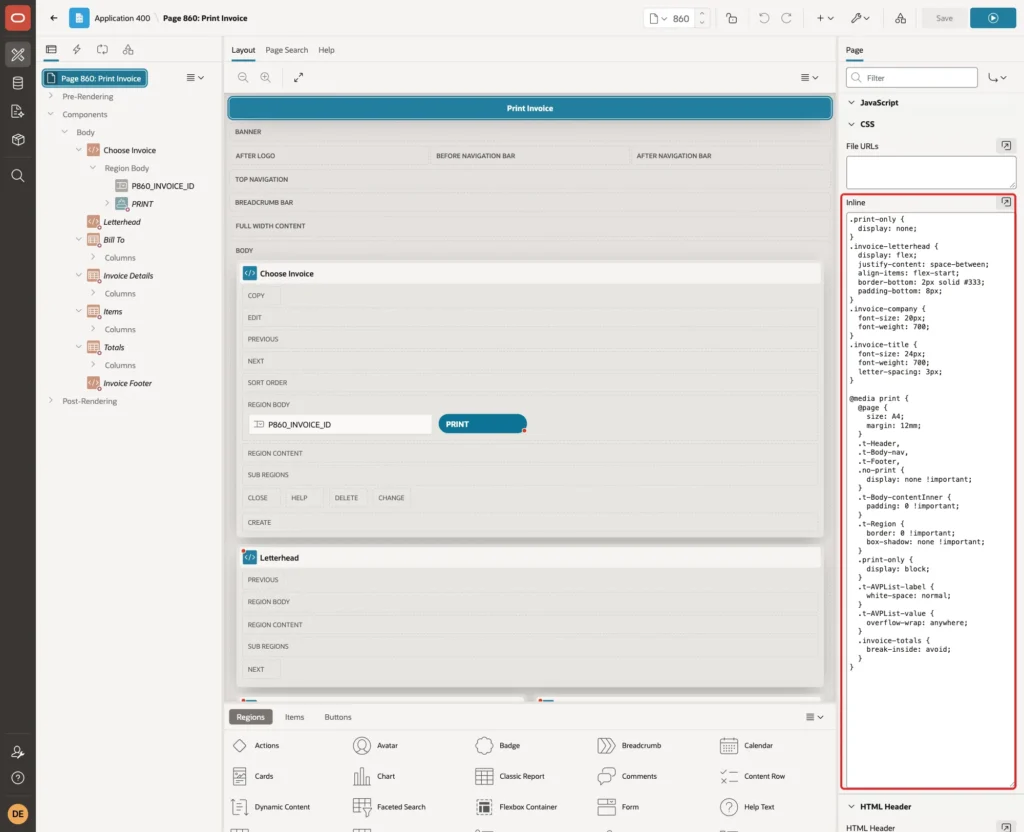Collapse the HTML Header property group
This screenshot has height=832, width=1024.
point(851,807)
